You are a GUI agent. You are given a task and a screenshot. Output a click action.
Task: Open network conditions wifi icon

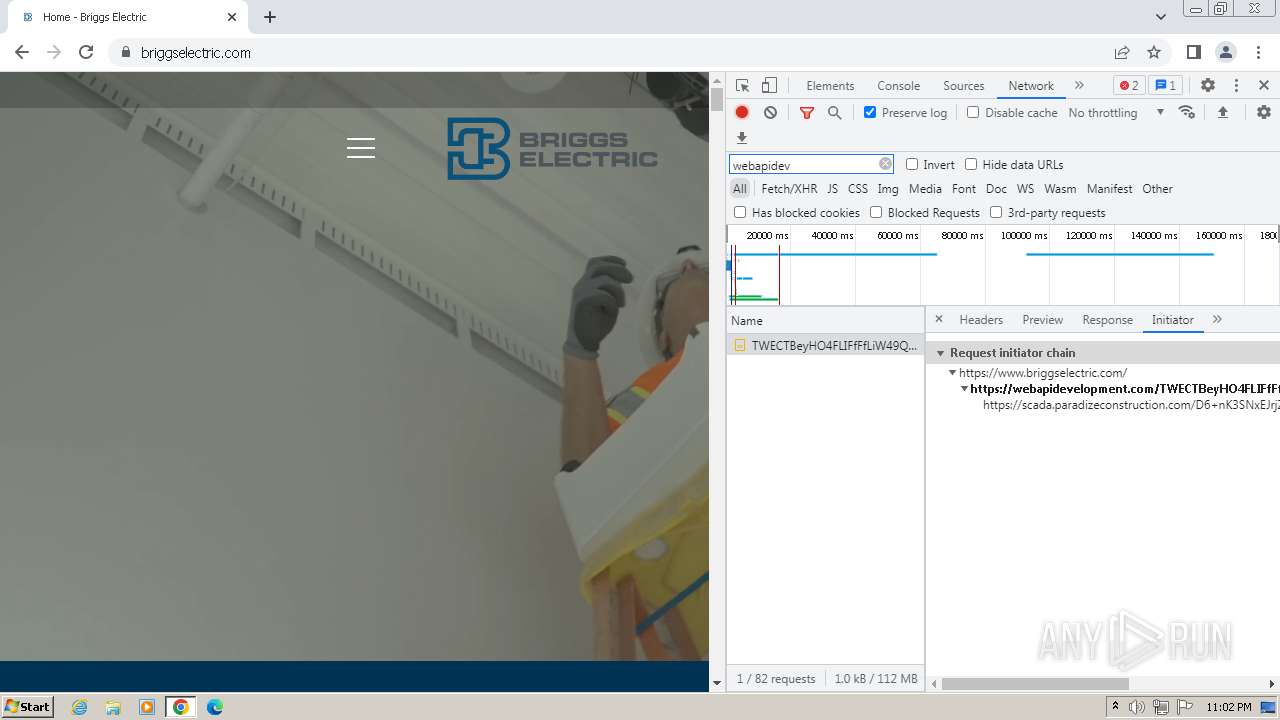[x=1187, y=113]
